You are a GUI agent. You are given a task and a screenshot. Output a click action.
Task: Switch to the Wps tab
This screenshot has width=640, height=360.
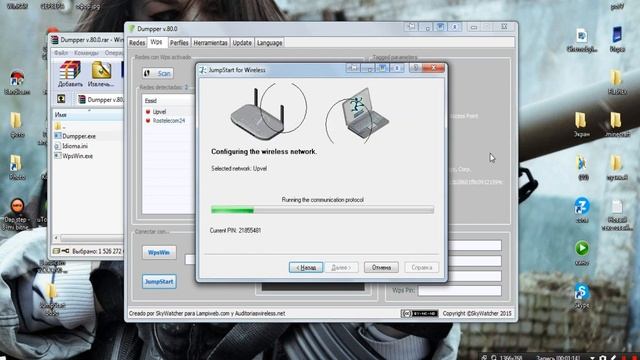156,42
